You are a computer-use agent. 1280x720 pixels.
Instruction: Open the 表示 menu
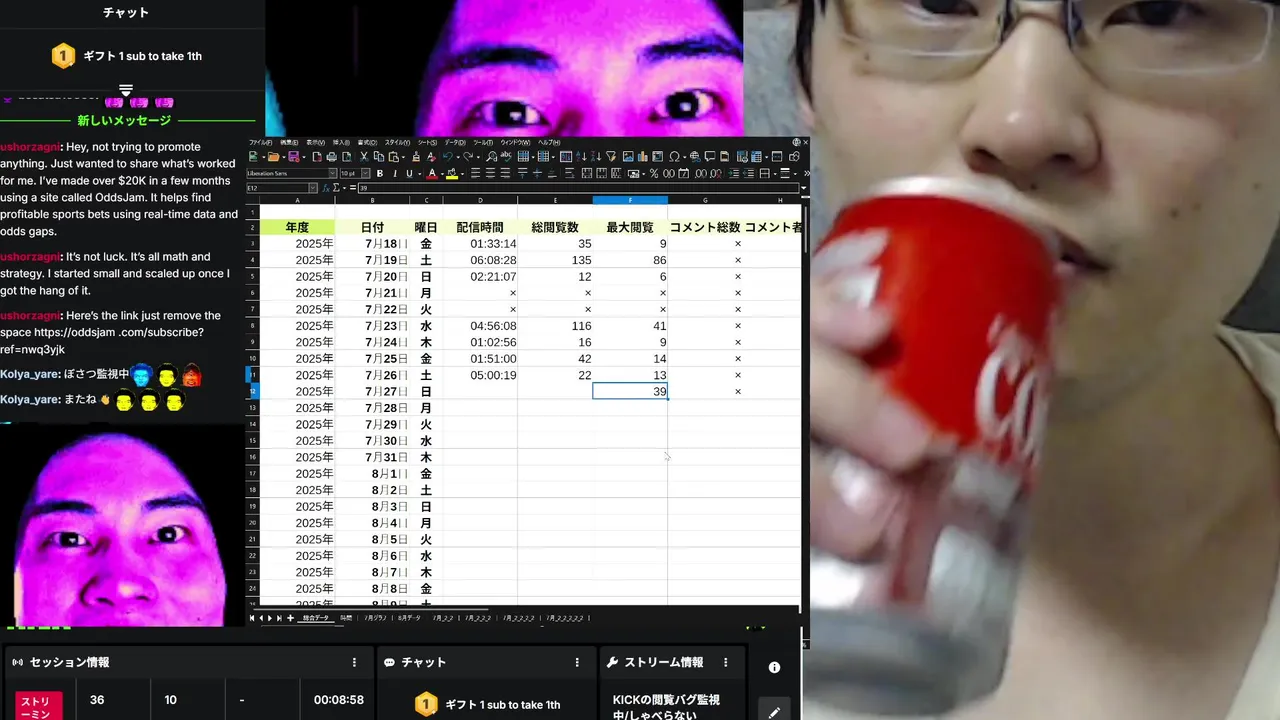coord(315,143)
